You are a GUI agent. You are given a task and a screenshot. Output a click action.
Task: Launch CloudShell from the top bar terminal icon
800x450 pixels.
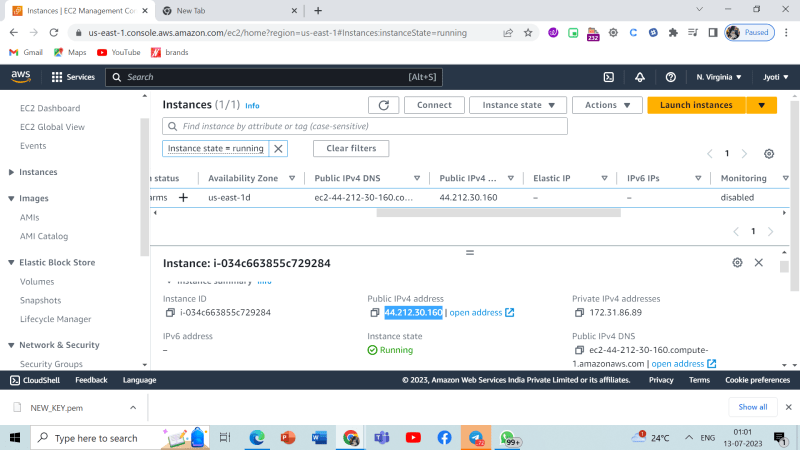click(609, 77)
